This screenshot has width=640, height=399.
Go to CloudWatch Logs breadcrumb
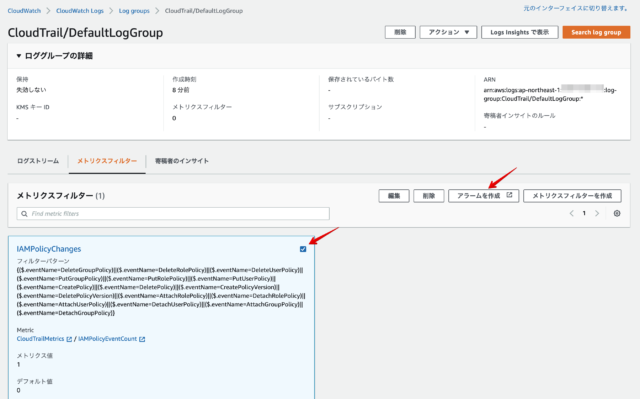click(x=80, y=11)
